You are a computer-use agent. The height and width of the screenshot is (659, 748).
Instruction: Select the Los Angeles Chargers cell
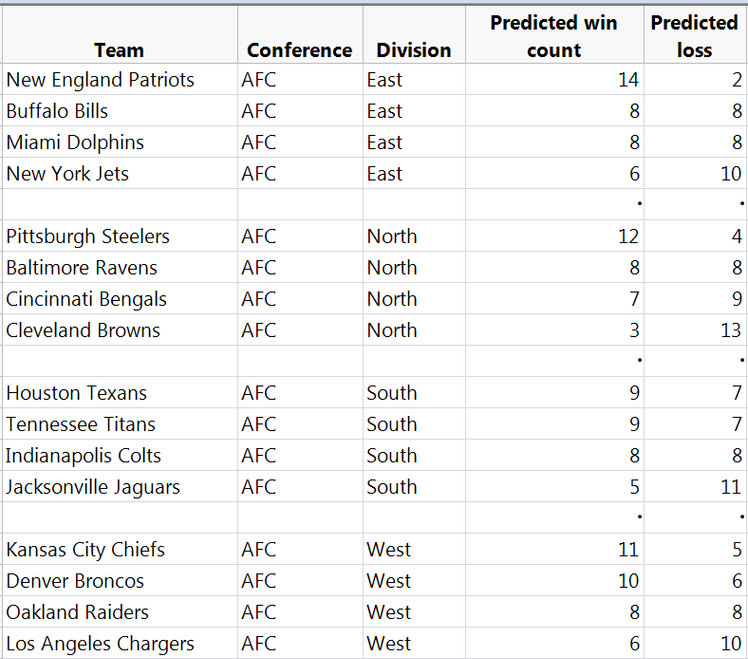(x=100, y=643)
